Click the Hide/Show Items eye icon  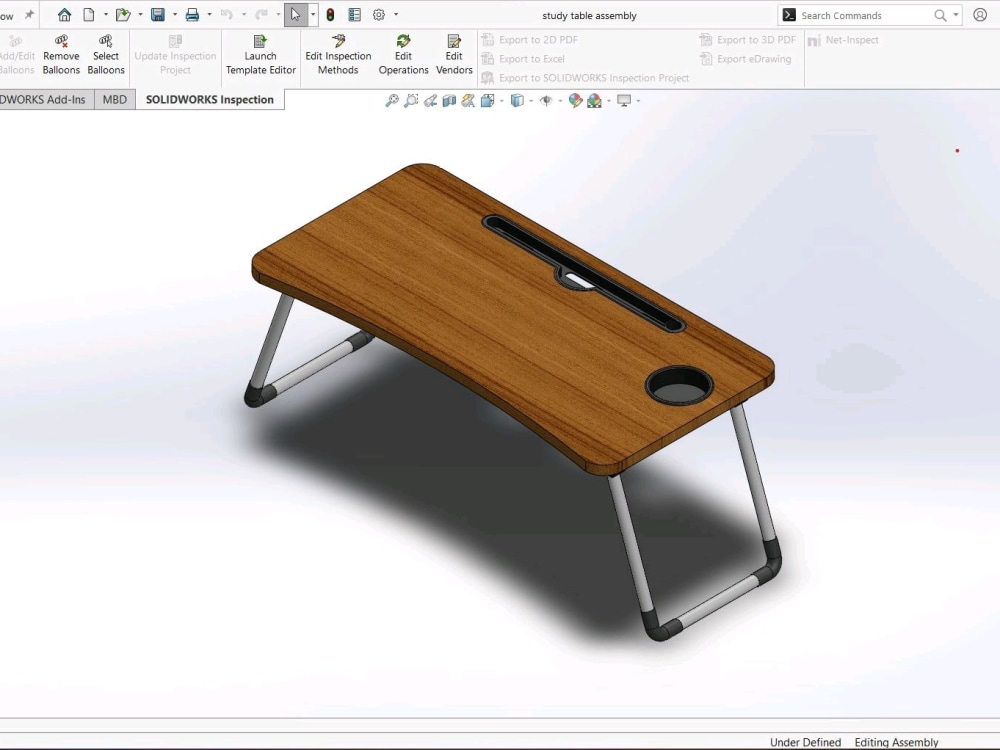click(x=546, y=100)
